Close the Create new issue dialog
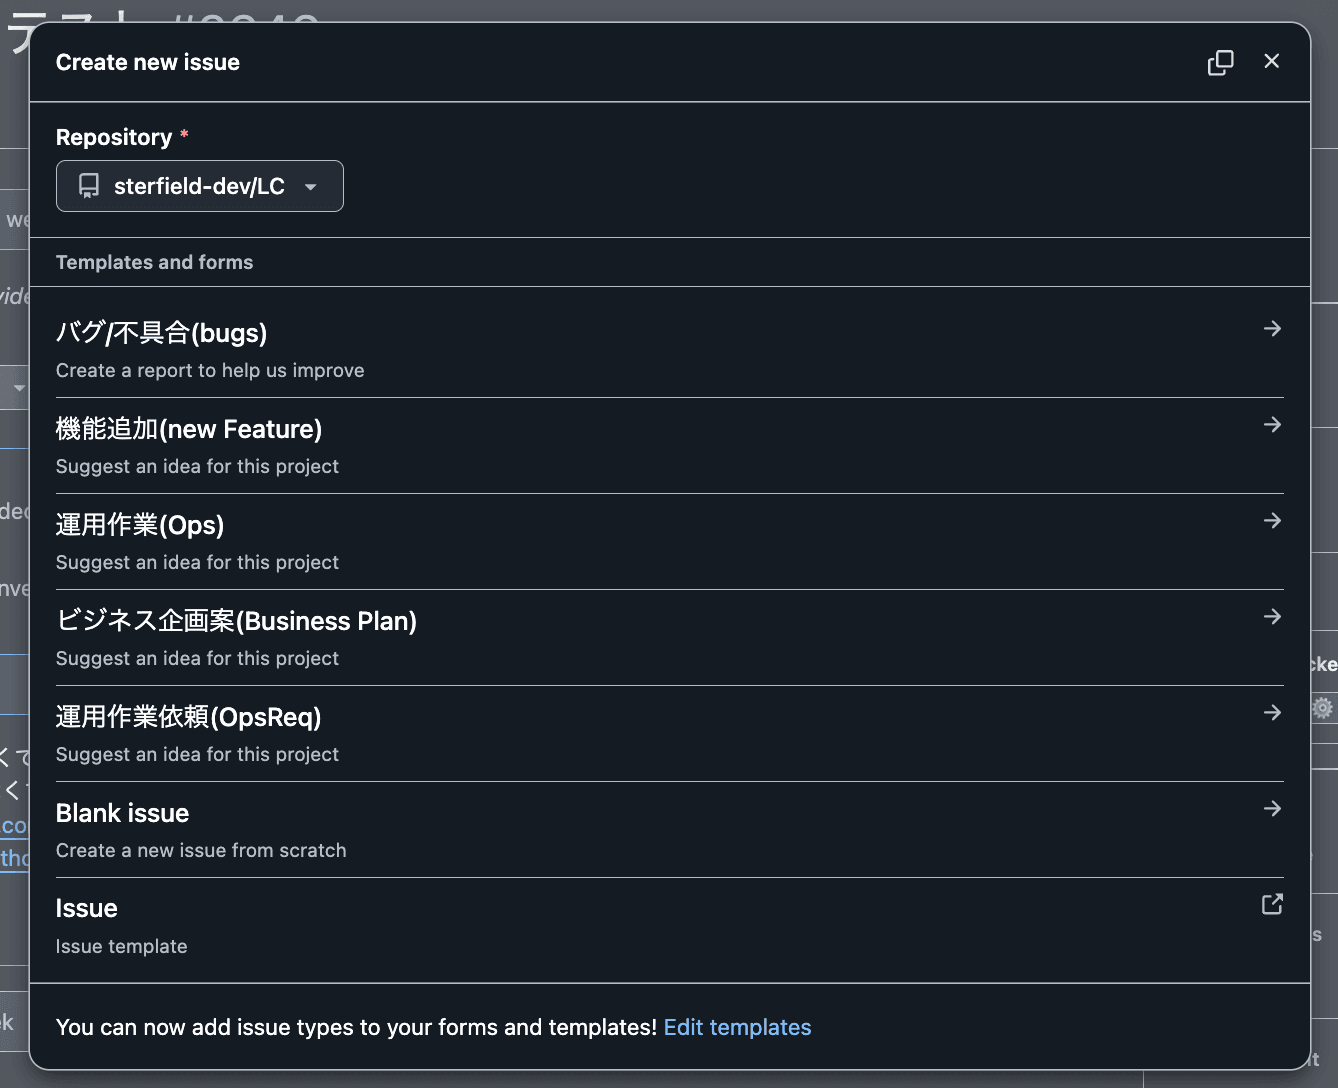The height and width of the screenshot is (1088, 1338). click(x=1271, y=62)
